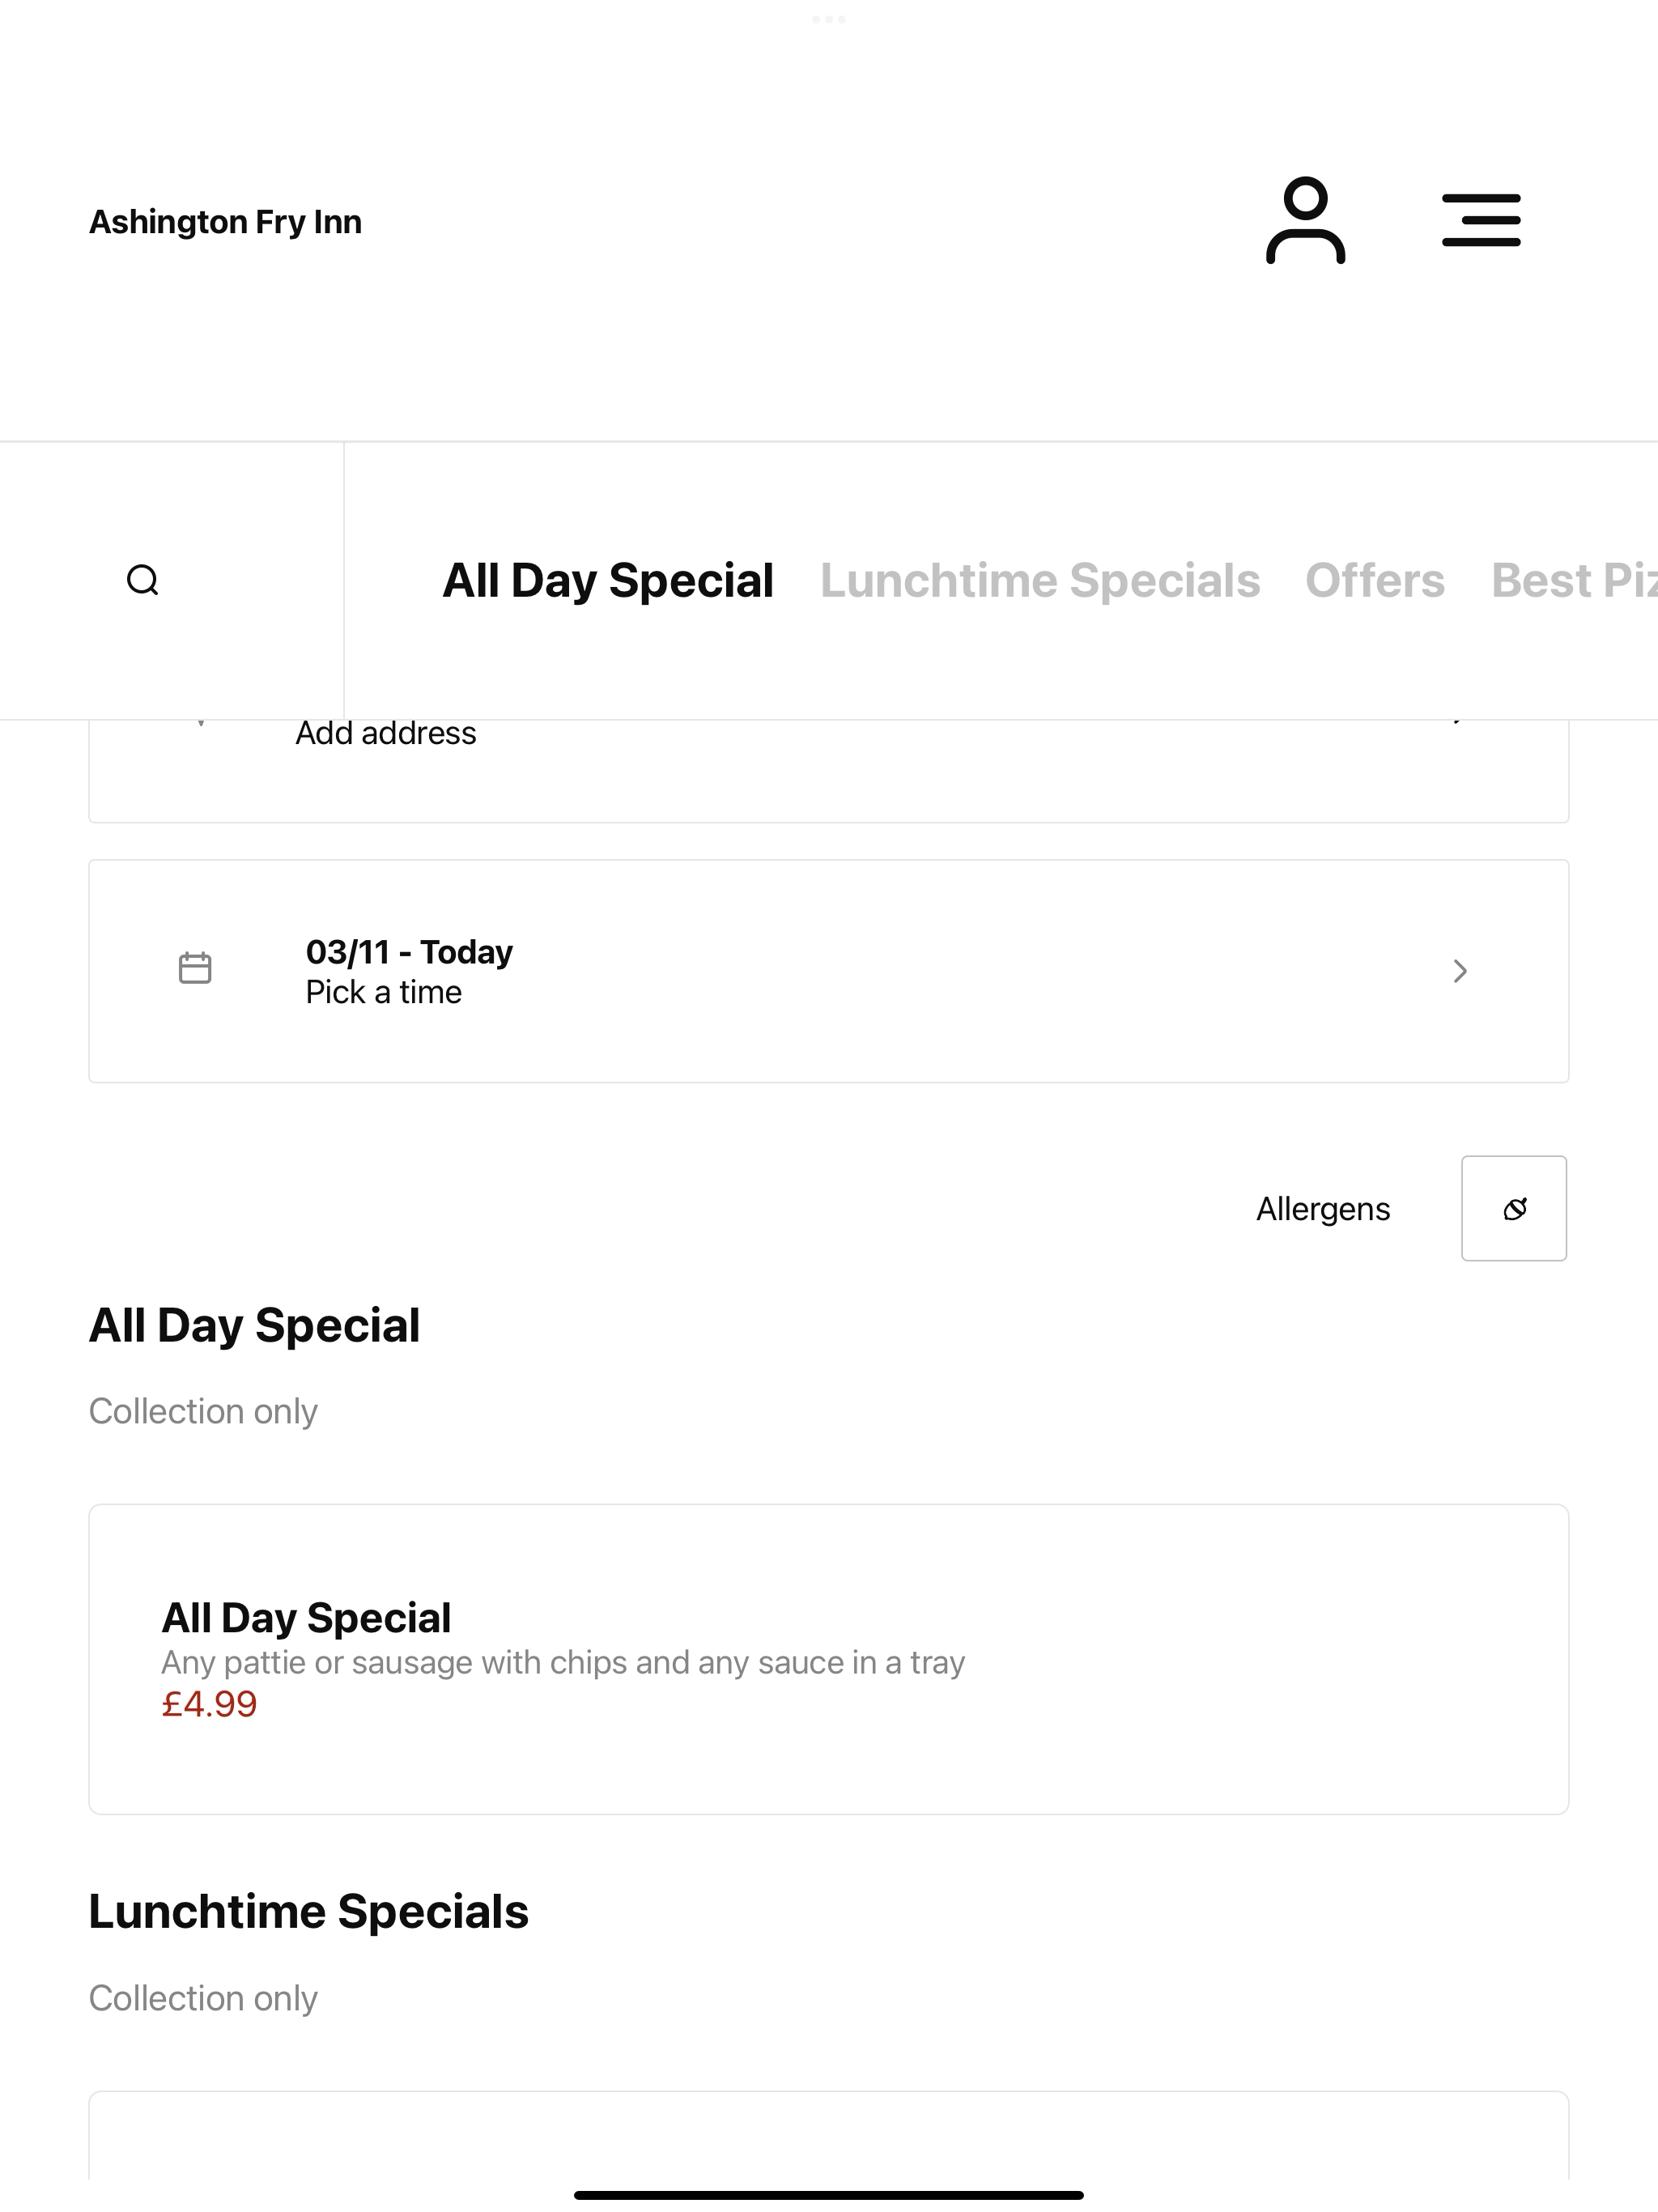Screen dimensions: 1658x2212
Task: Switch to Lunchtime Specials tab
Action: pyautogui.click(x=1040, y=581)
